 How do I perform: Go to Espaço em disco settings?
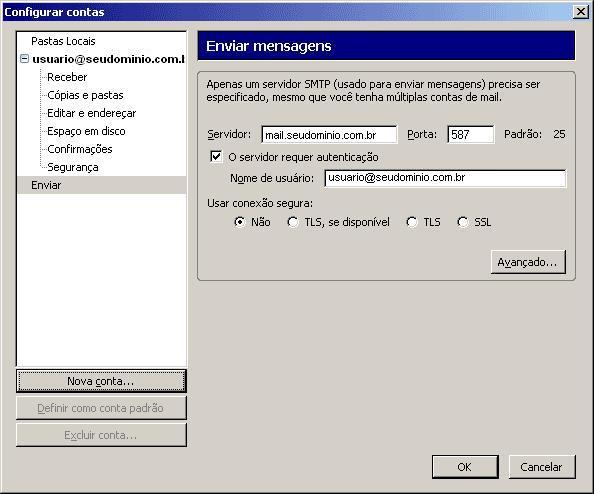(86, 131)
